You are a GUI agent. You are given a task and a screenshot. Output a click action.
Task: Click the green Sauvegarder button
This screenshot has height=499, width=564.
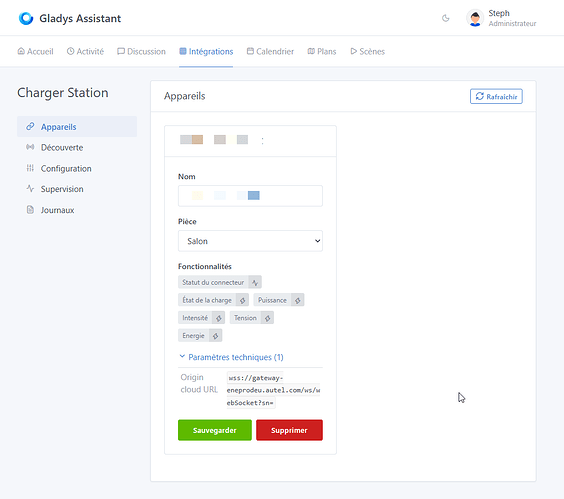[x=215, y=430]
